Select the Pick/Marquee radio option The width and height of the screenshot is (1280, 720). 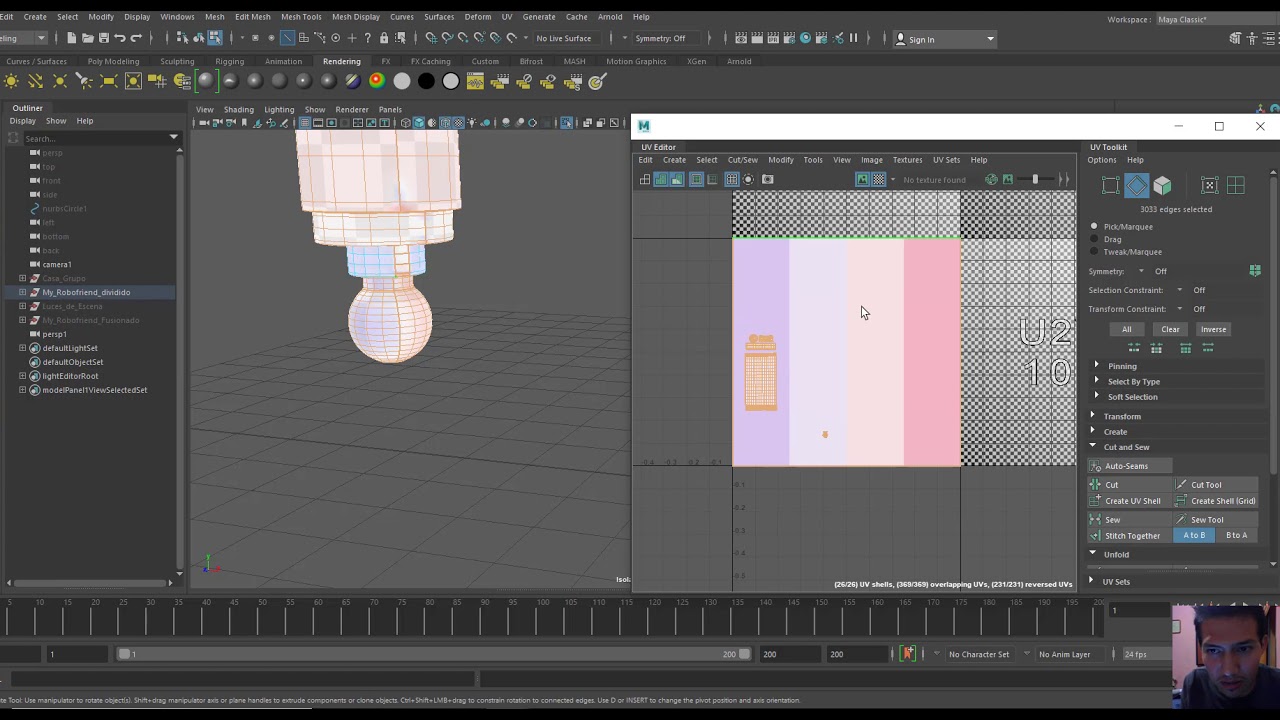(1094, 227)
